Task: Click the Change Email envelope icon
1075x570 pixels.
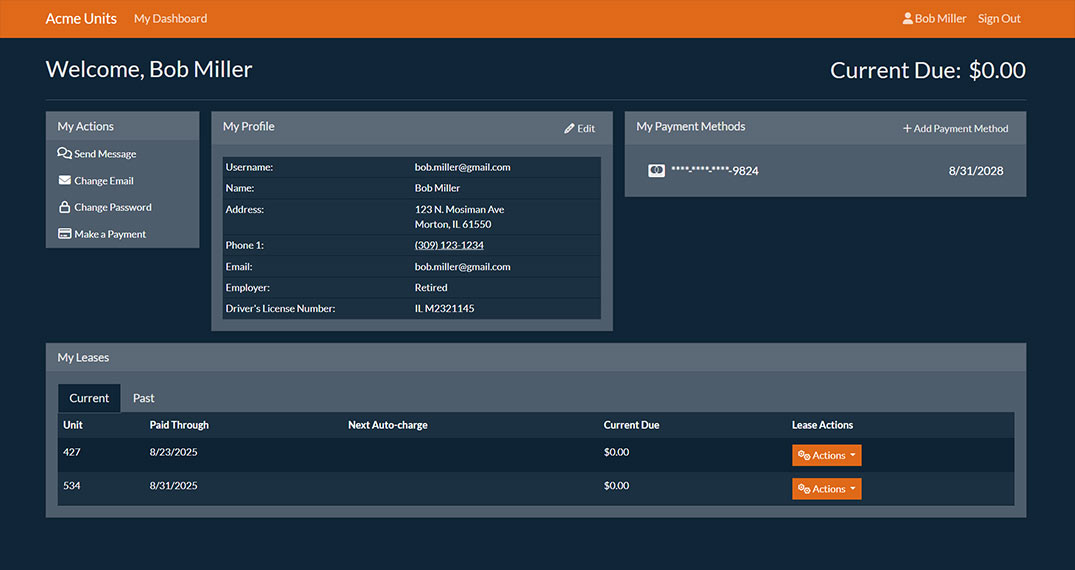Action: point(64,180)
